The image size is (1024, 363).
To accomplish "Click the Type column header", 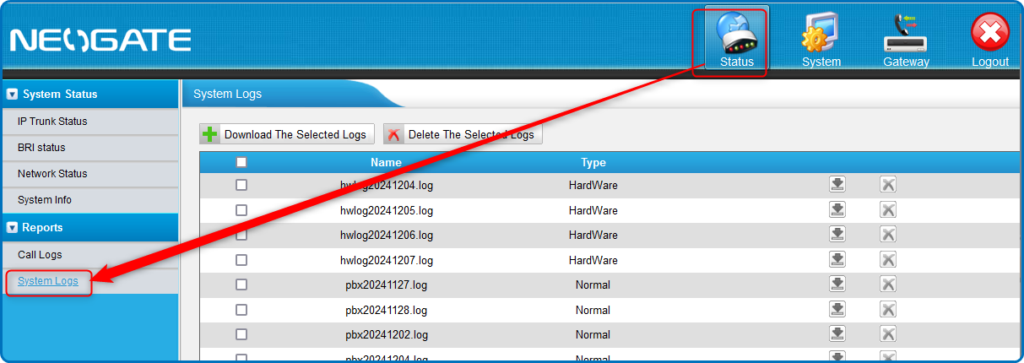I will click(x=593, y=163).
